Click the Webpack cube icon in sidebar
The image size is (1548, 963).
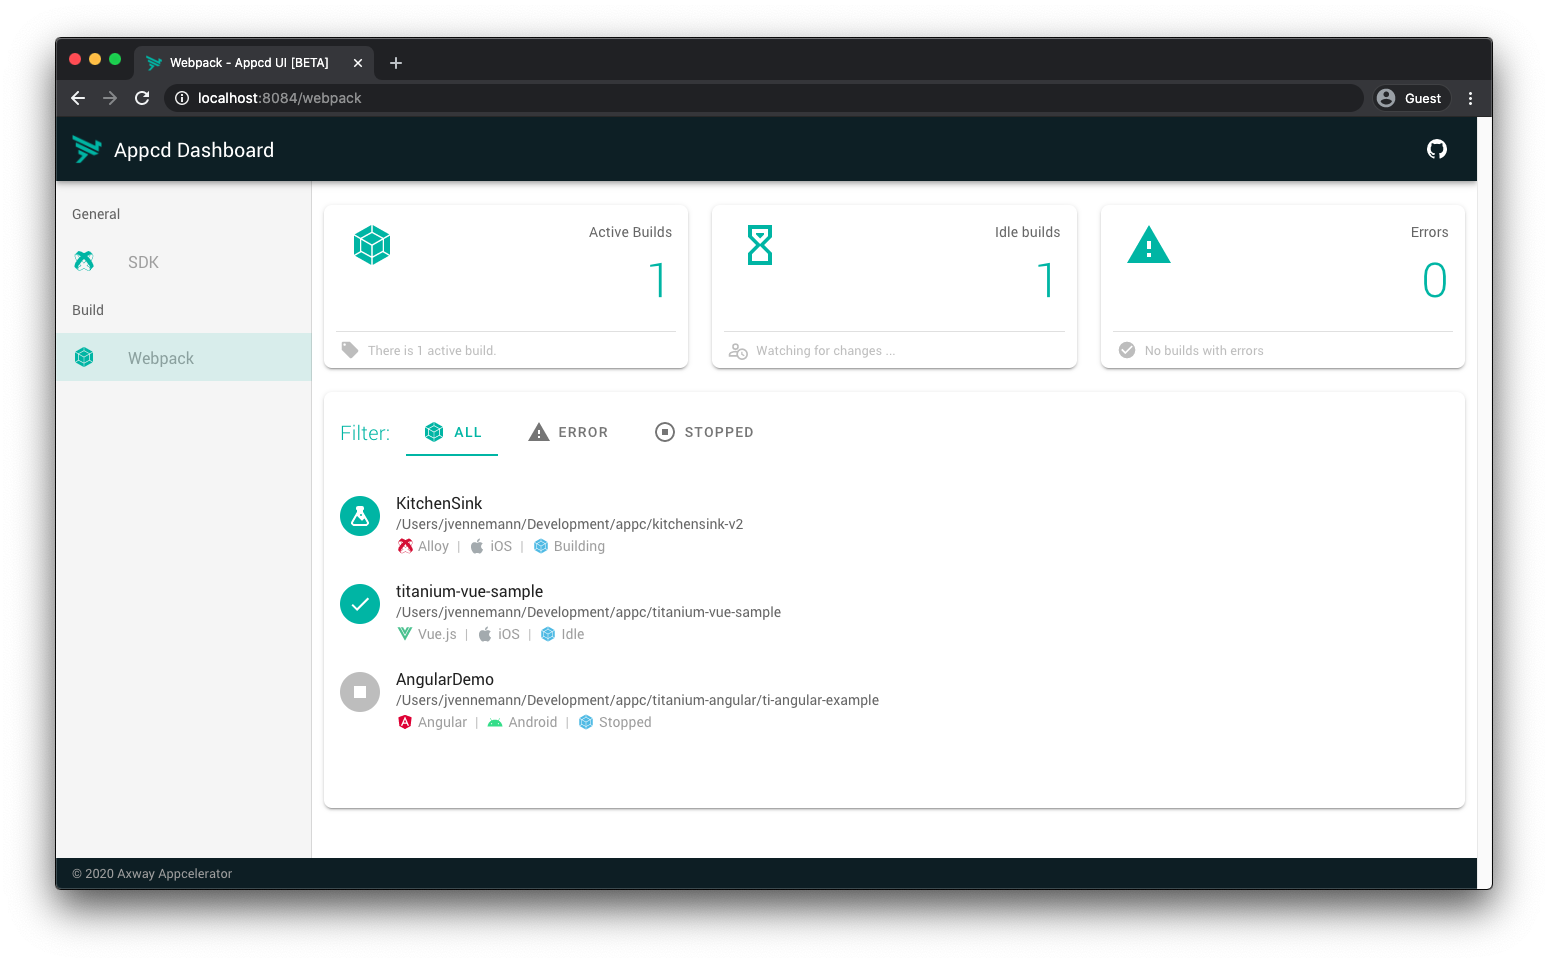point(84,357)
